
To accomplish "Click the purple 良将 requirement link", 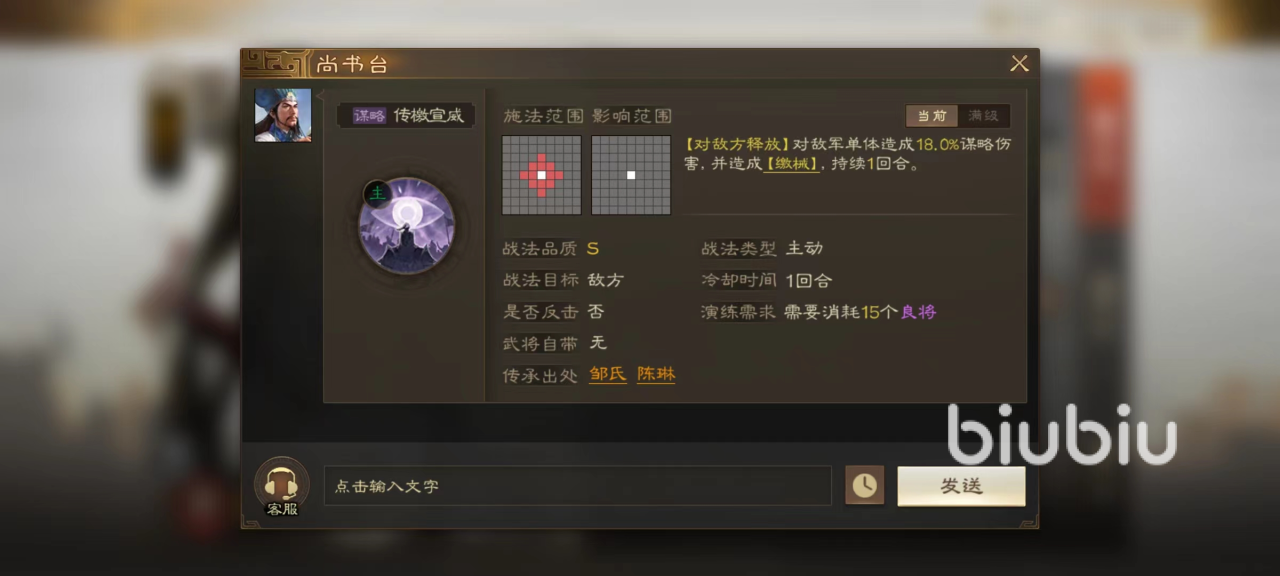I will pos(918,312).
